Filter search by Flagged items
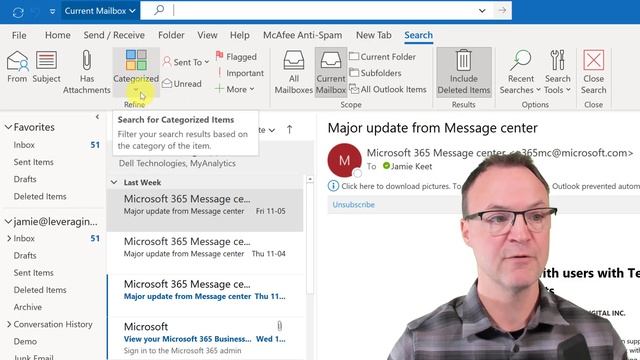The image size is (640, 360). [x=236, y=57]
